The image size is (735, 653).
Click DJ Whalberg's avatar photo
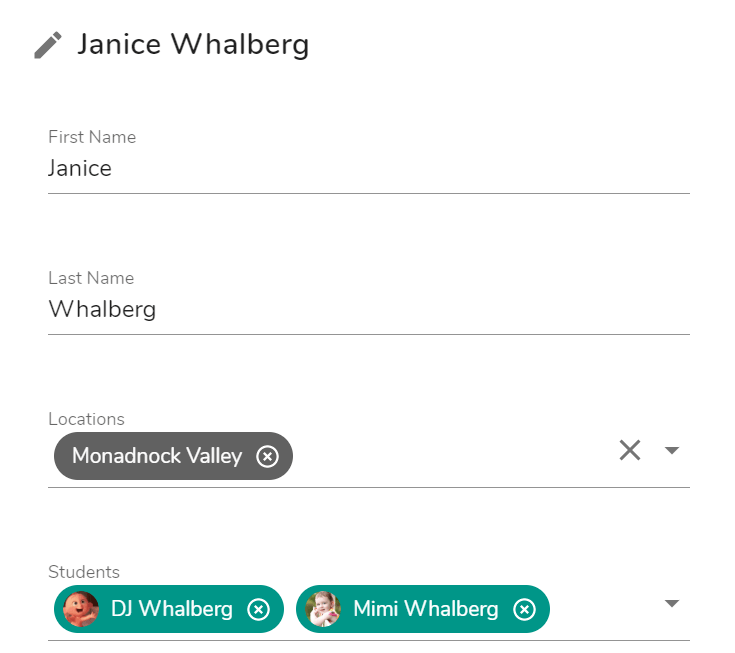(x=81, y=609)
